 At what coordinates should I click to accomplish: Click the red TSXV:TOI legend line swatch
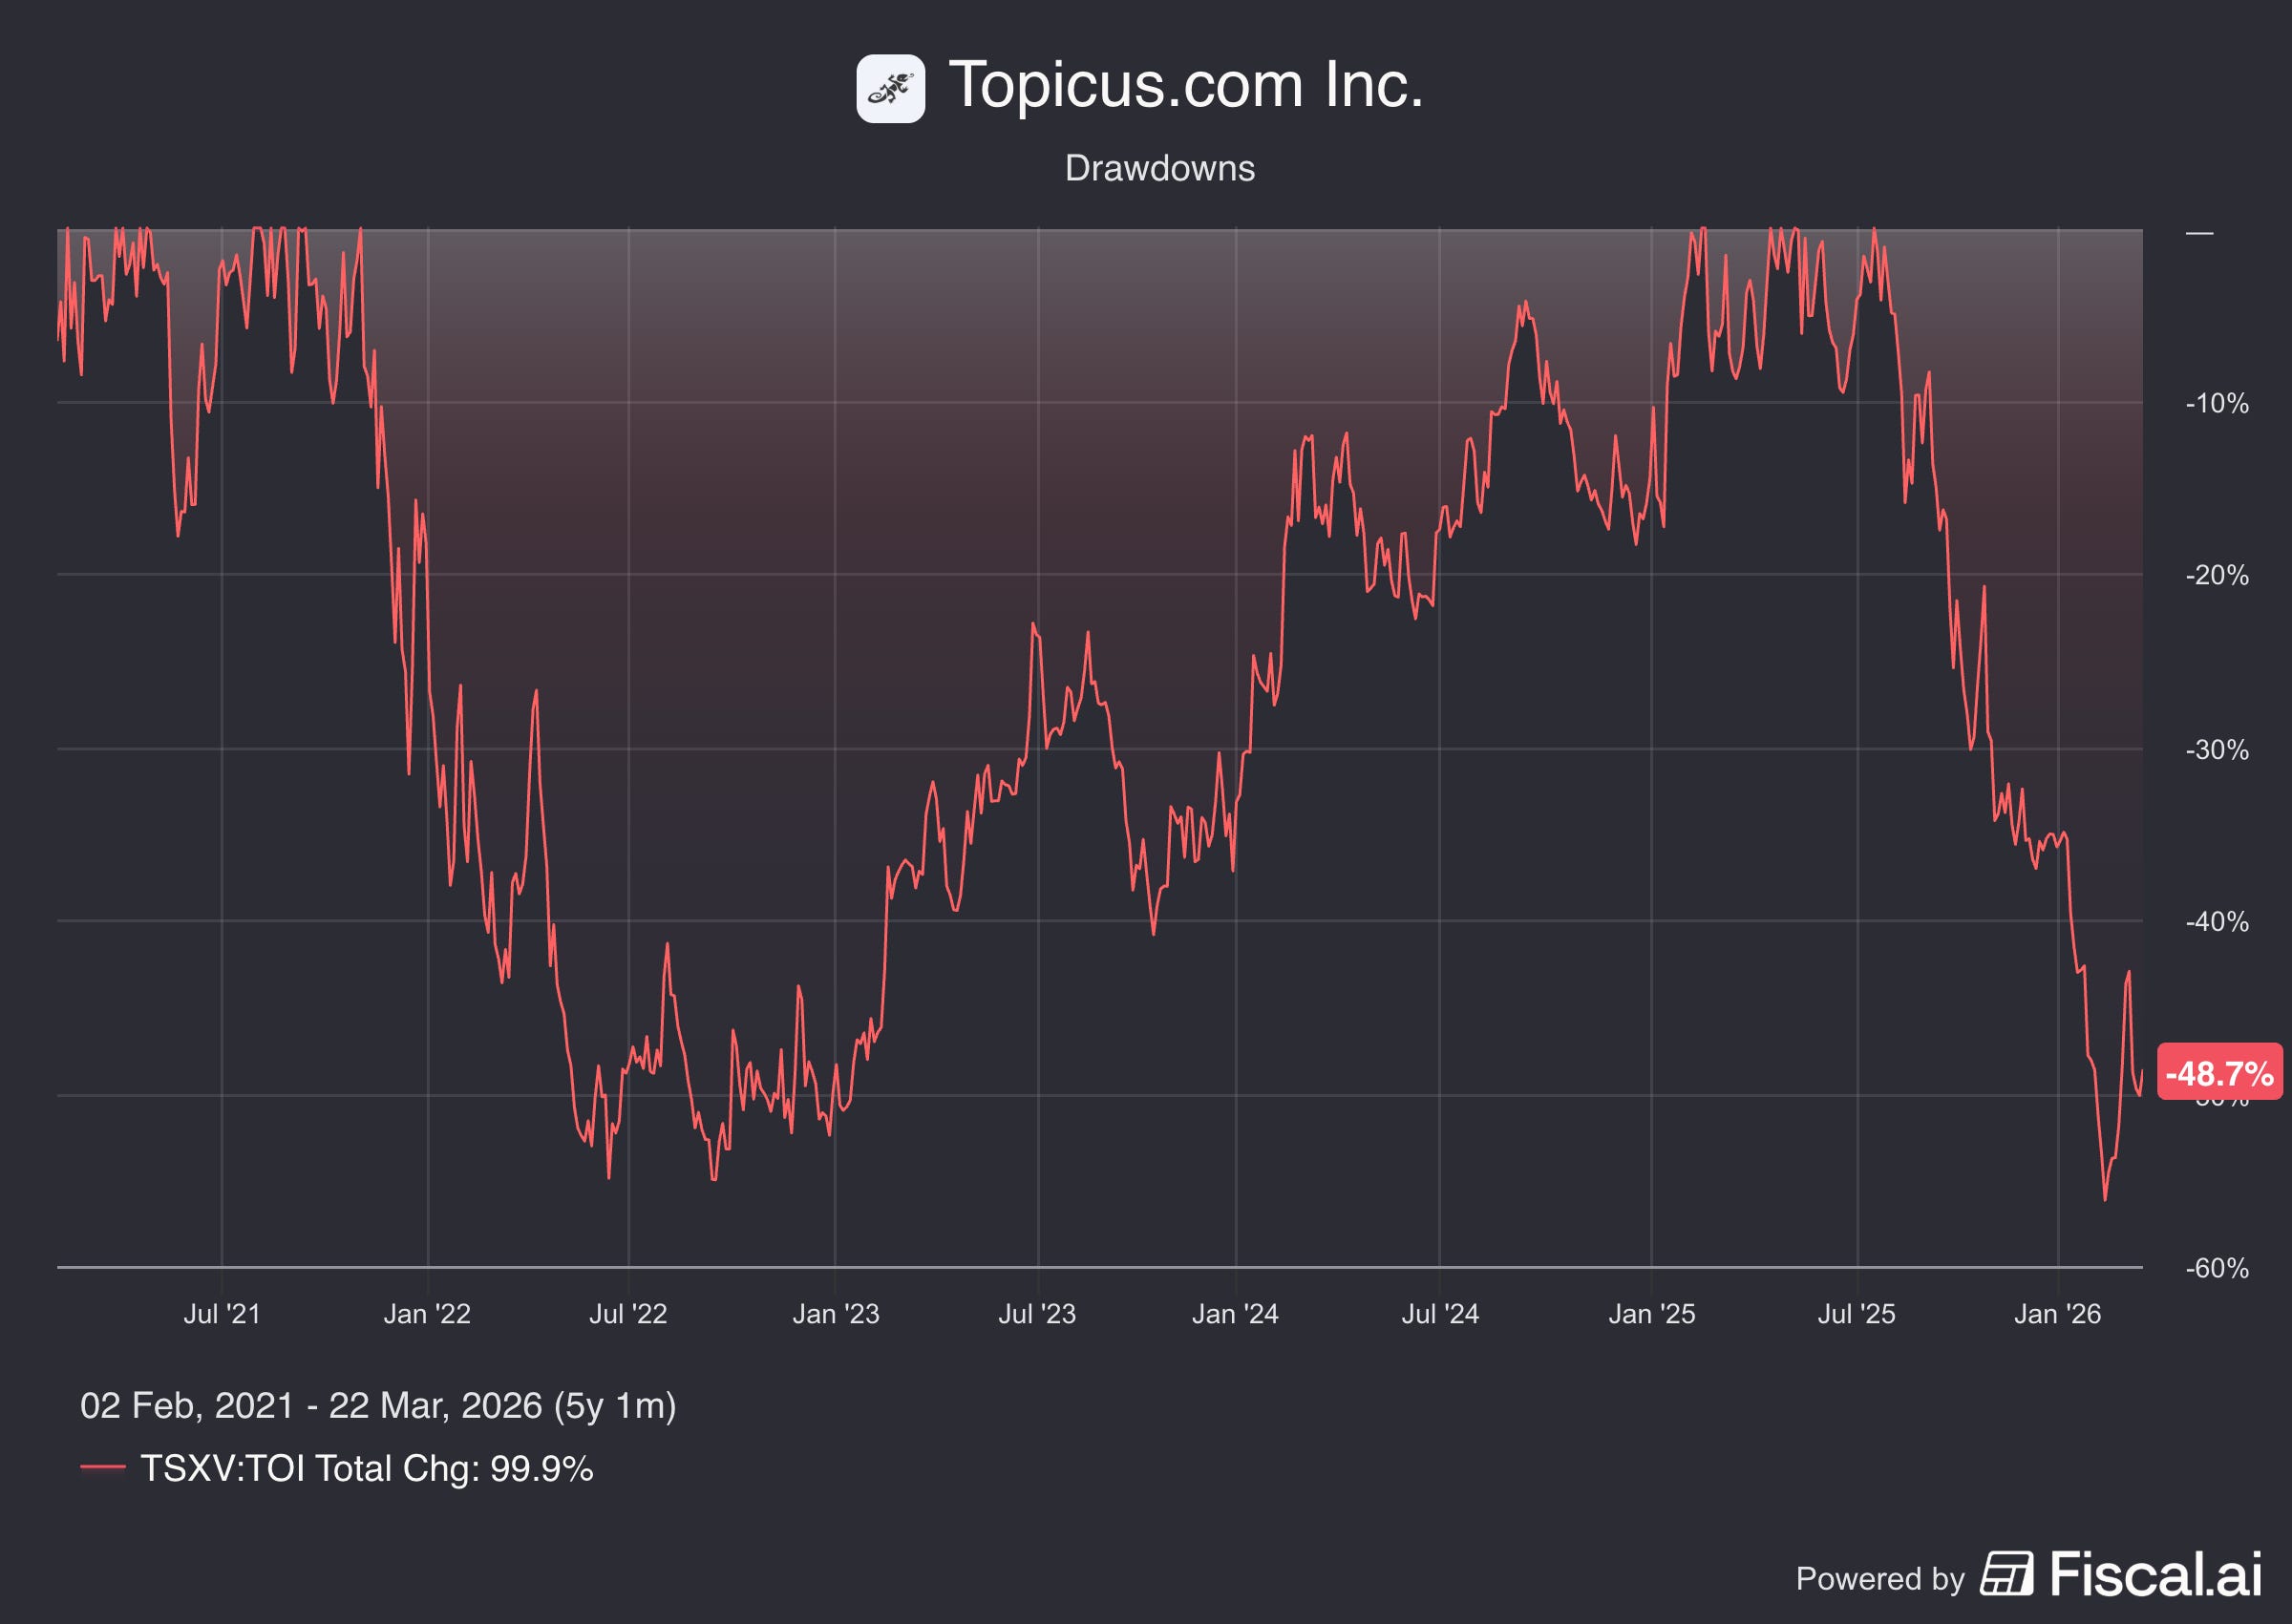tap(102, 1468)
